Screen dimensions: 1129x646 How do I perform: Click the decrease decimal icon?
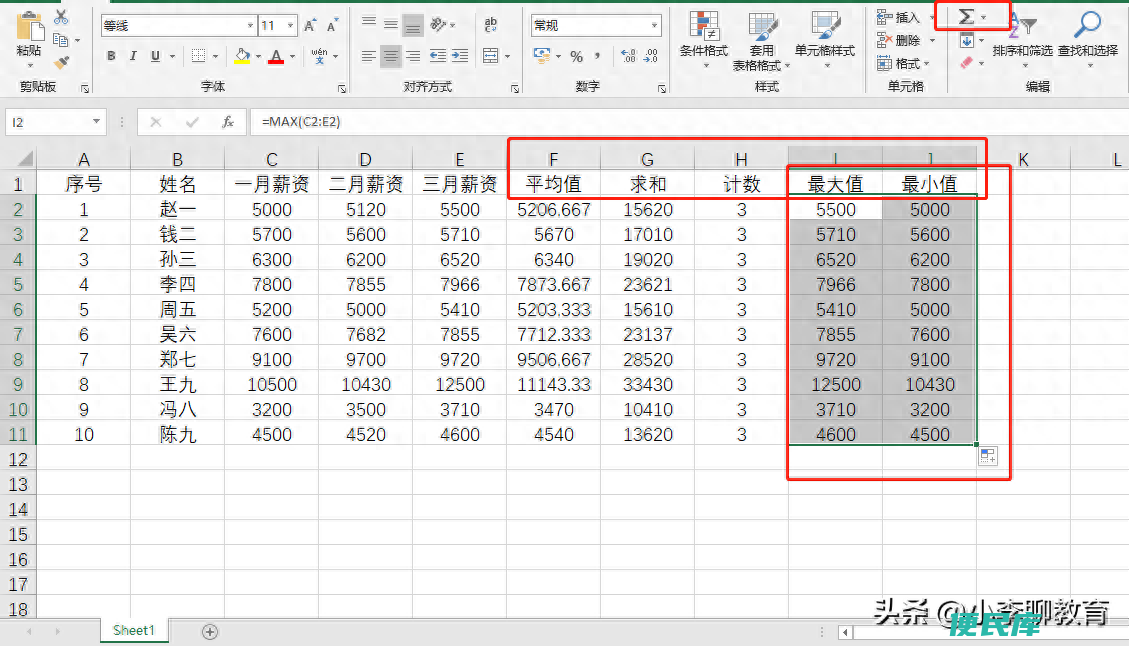[650, 55]
